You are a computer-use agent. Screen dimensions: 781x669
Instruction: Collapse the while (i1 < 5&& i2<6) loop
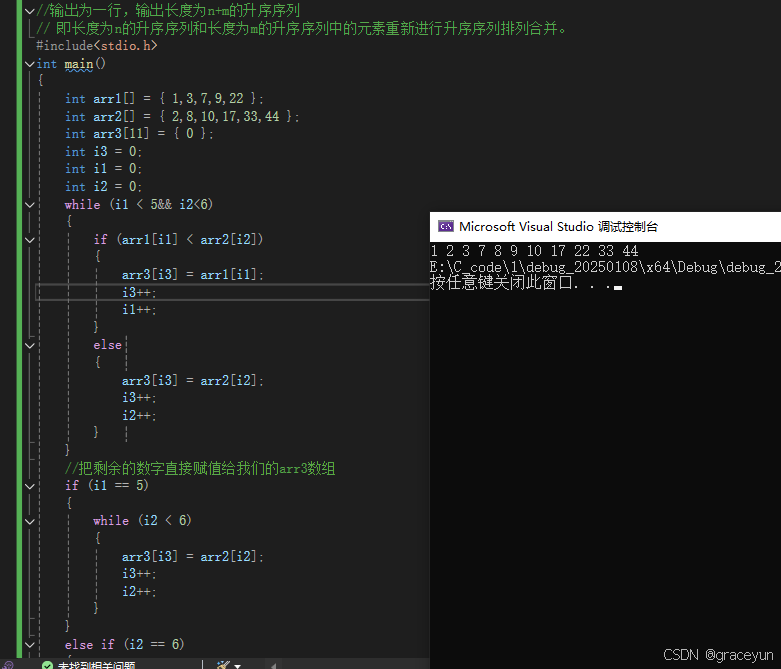29,205
